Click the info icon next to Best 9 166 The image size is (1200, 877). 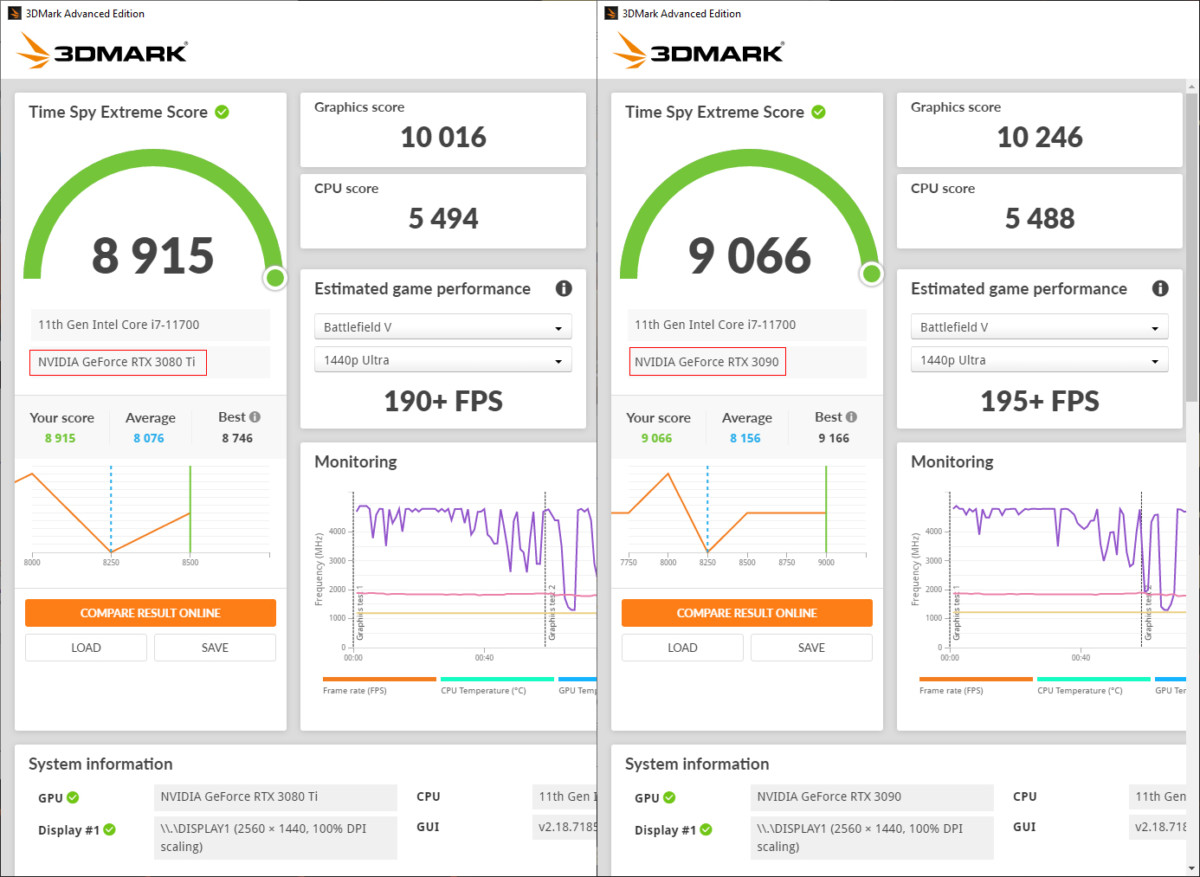851,417
